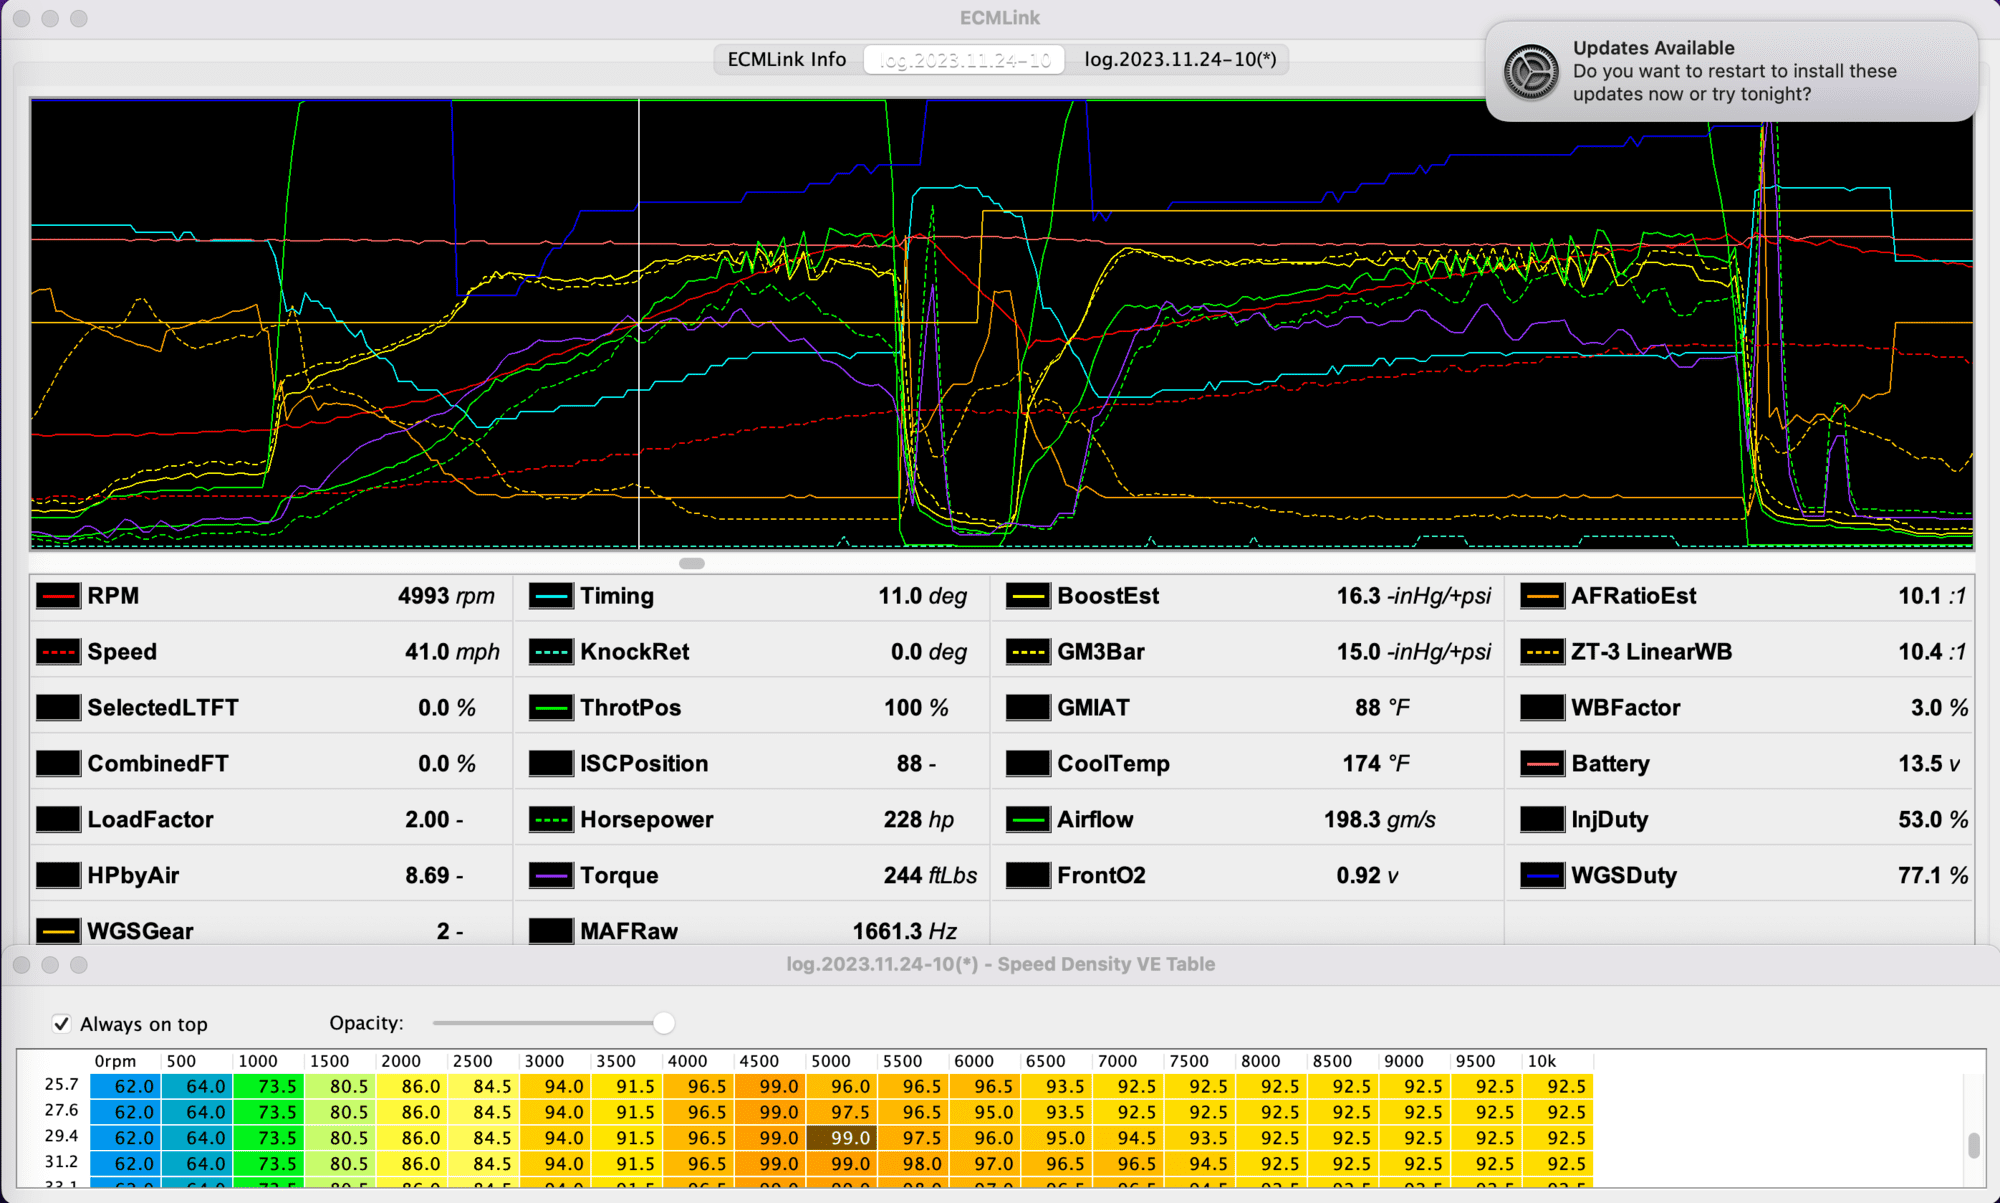
Task: Click the Timing cyan swatch
Action: pyautogui.click(x=551, y=597)
